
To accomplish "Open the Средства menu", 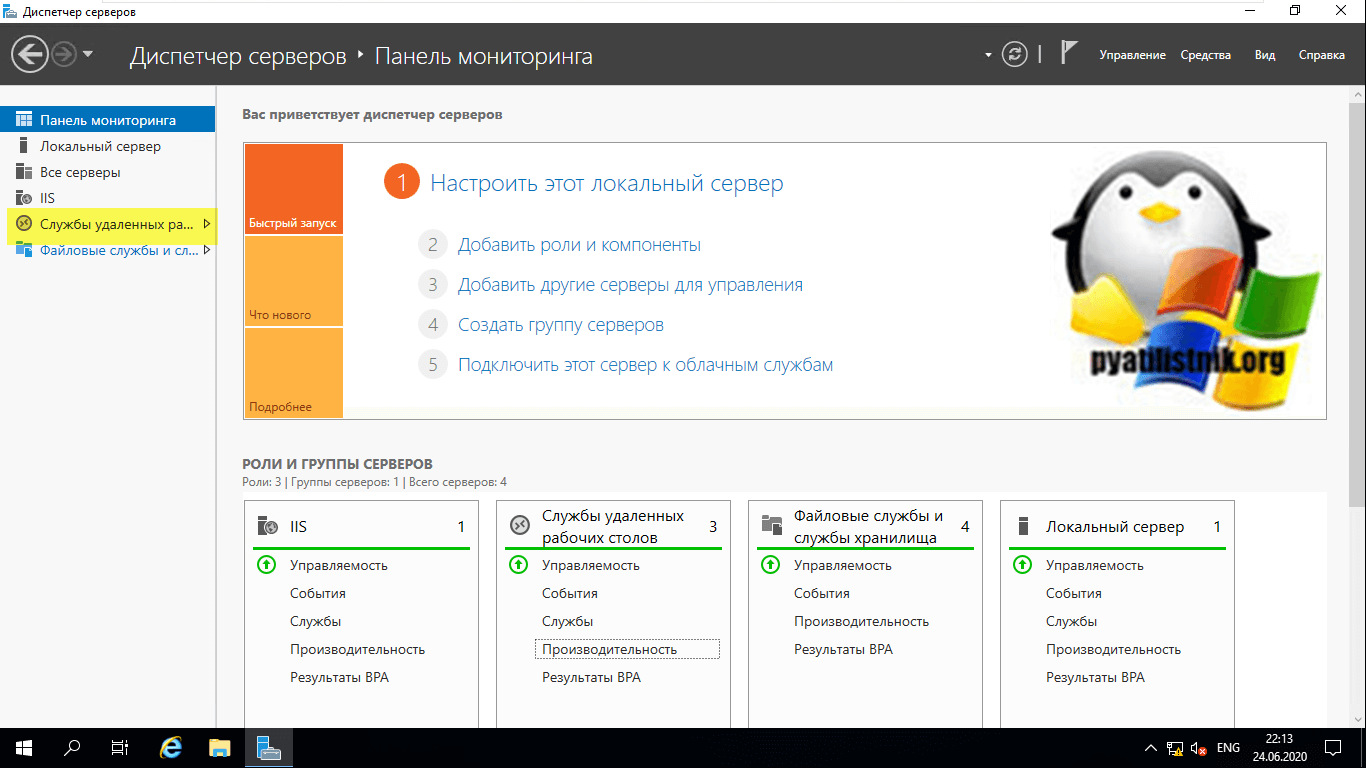I will pos(1205,55).
